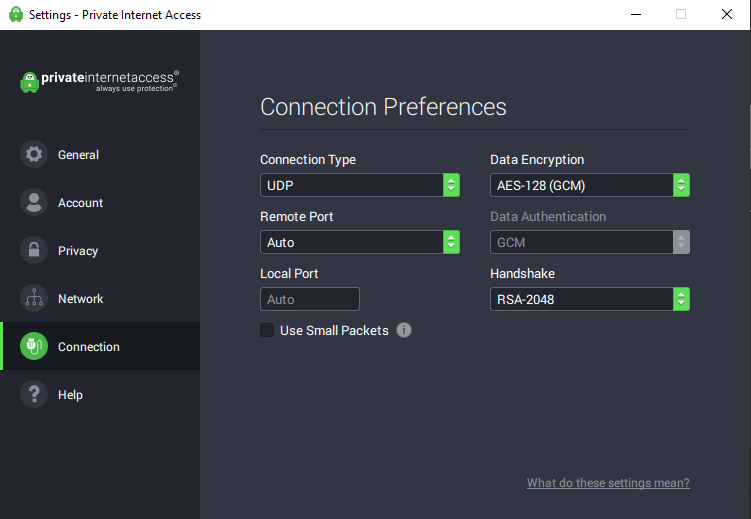Click the General gear icon
Viewport: 751px width, 519px height.
click(34, 154)
